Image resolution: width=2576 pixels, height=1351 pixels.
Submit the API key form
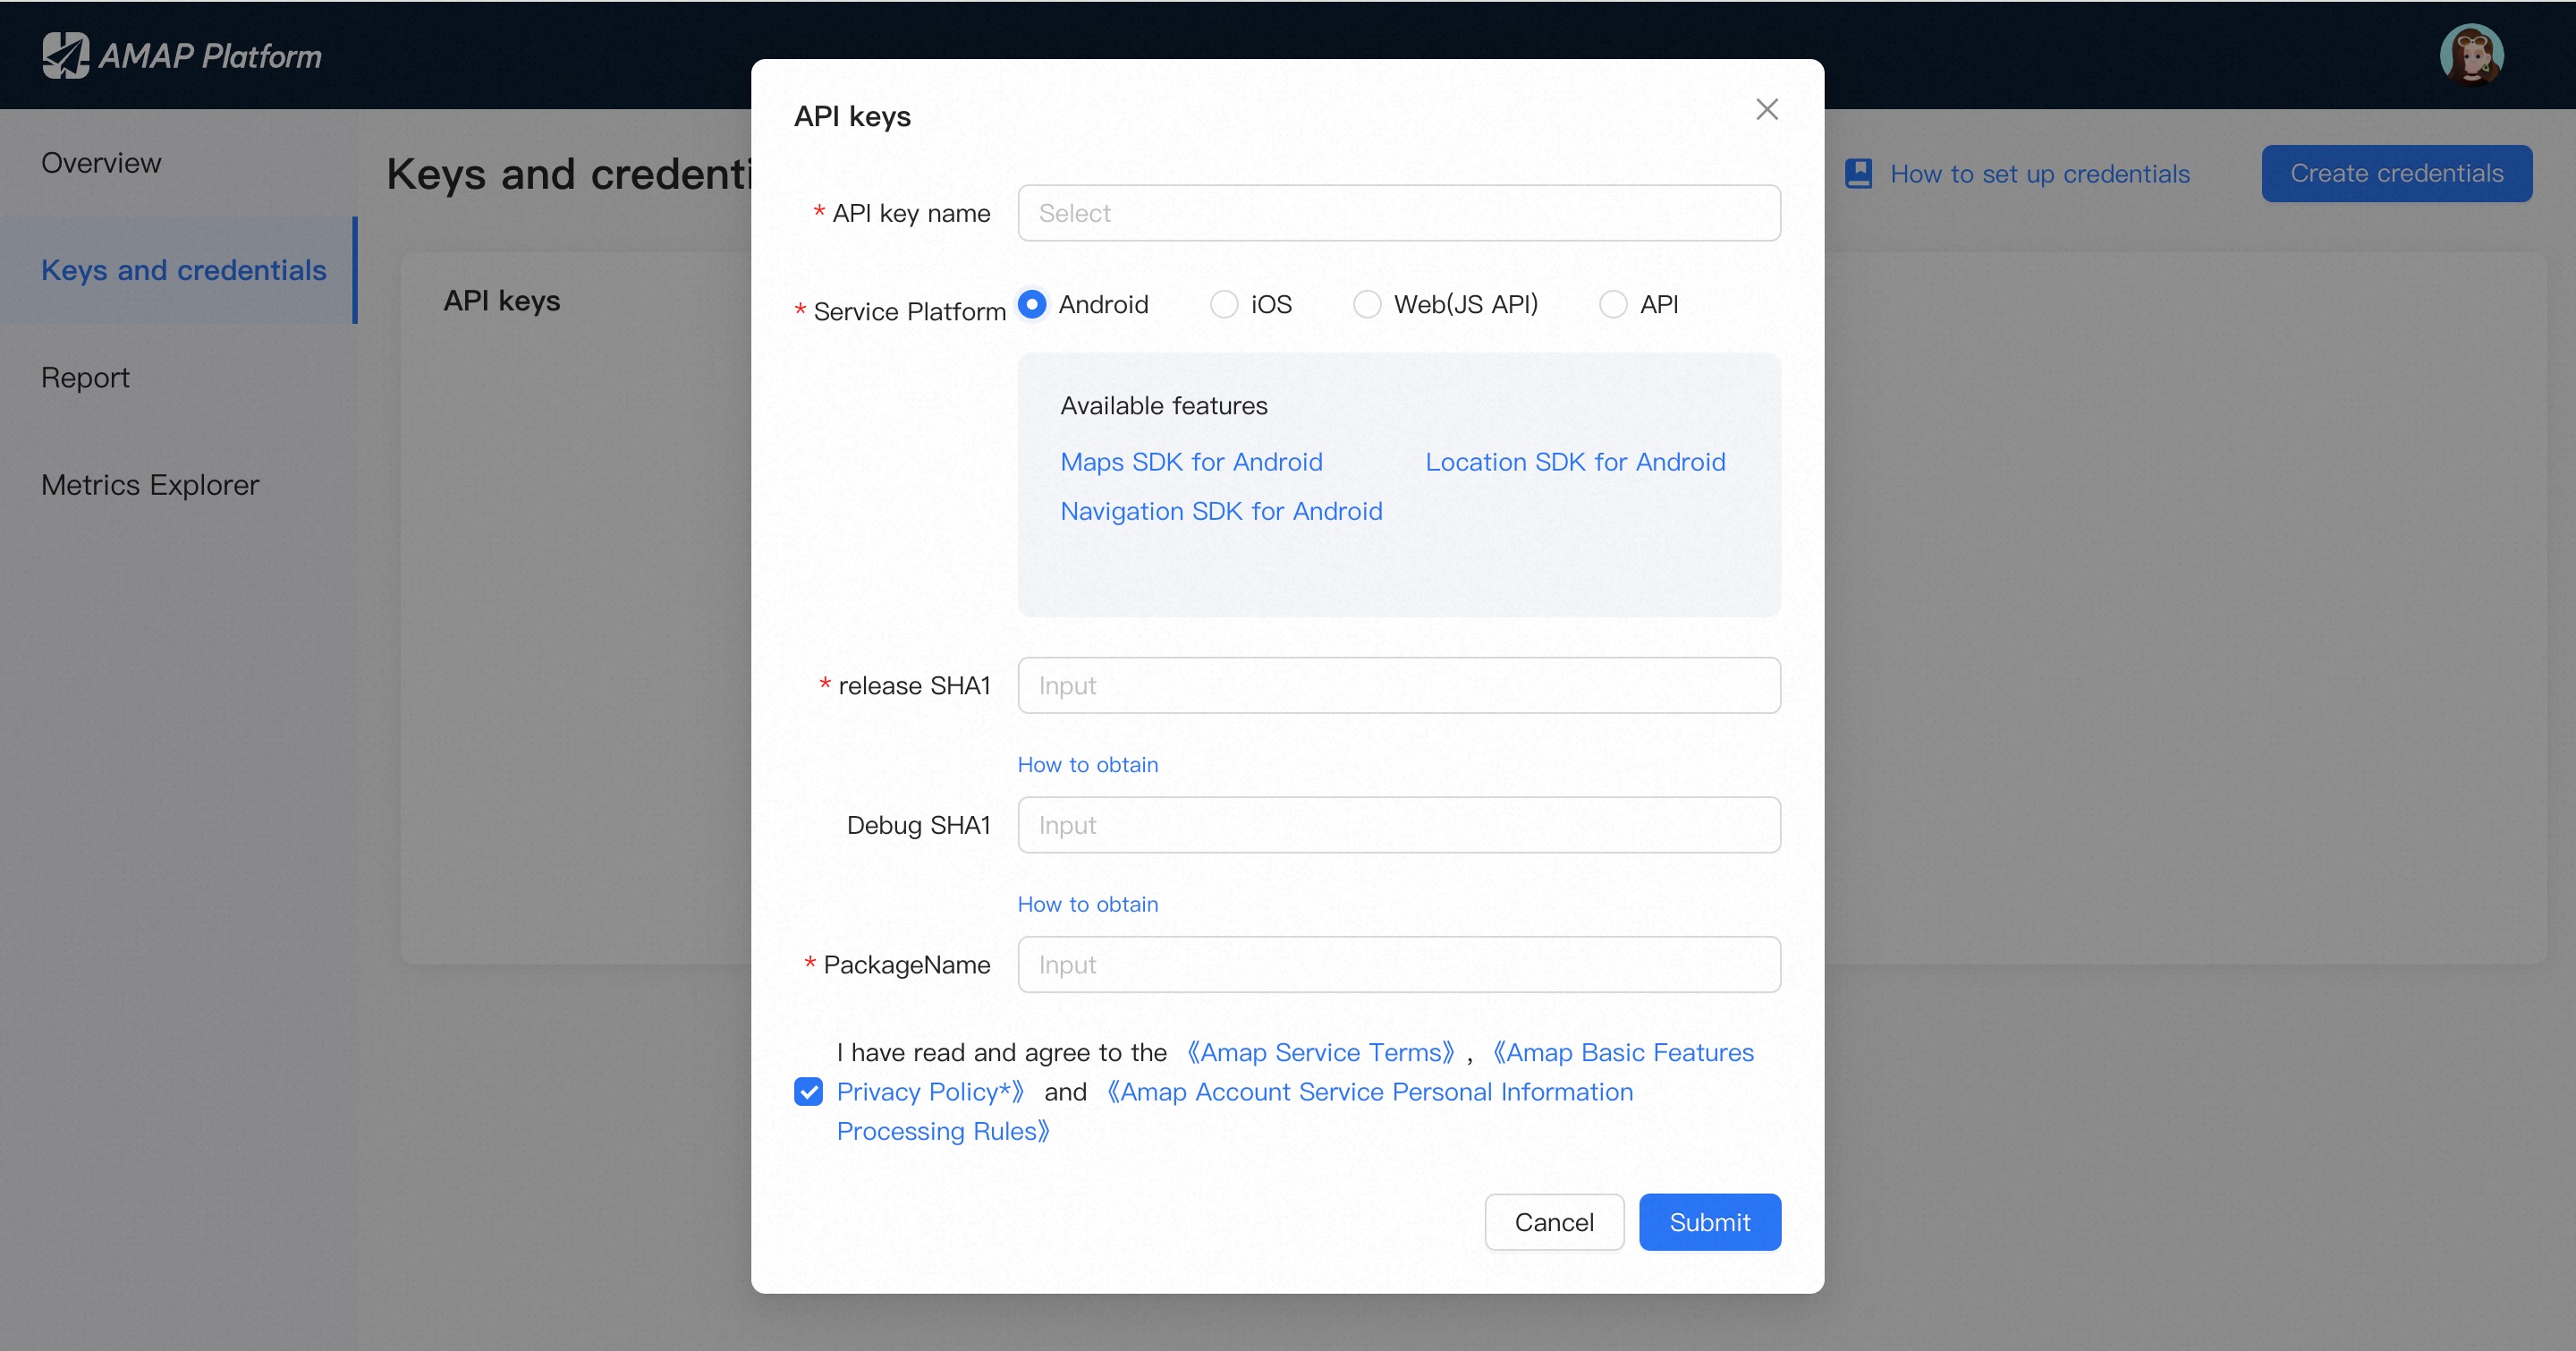[1710, 1222]
